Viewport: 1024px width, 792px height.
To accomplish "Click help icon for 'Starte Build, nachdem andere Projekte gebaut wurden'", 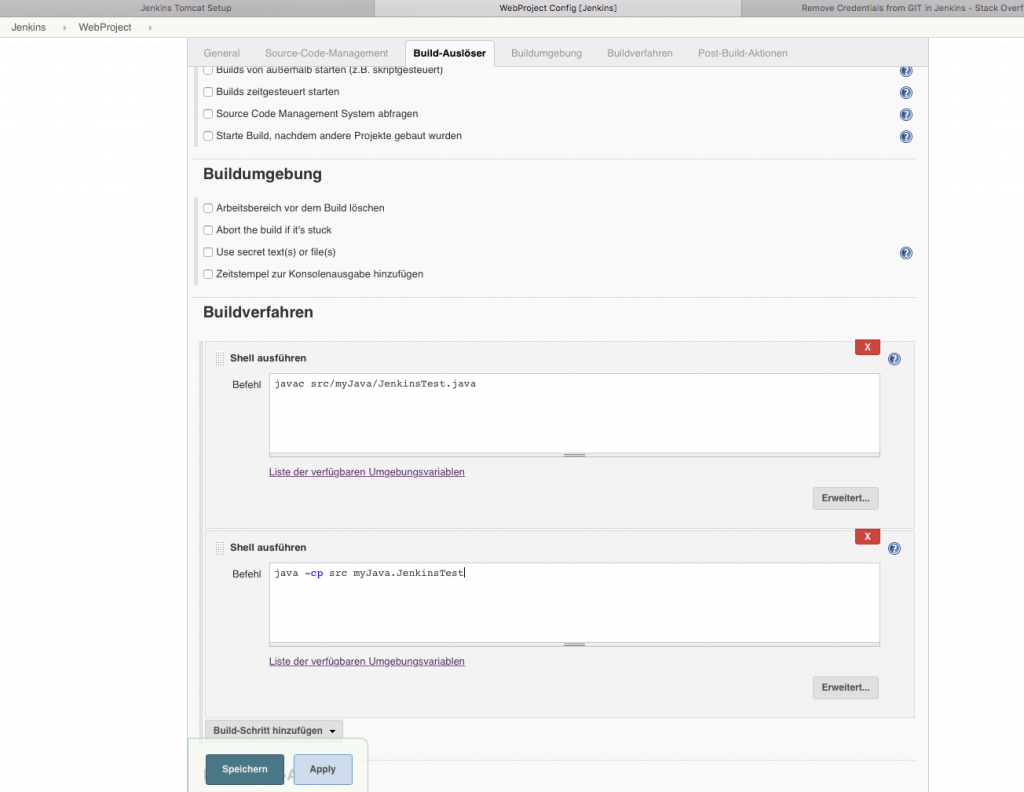I will (x=906, y=136).
